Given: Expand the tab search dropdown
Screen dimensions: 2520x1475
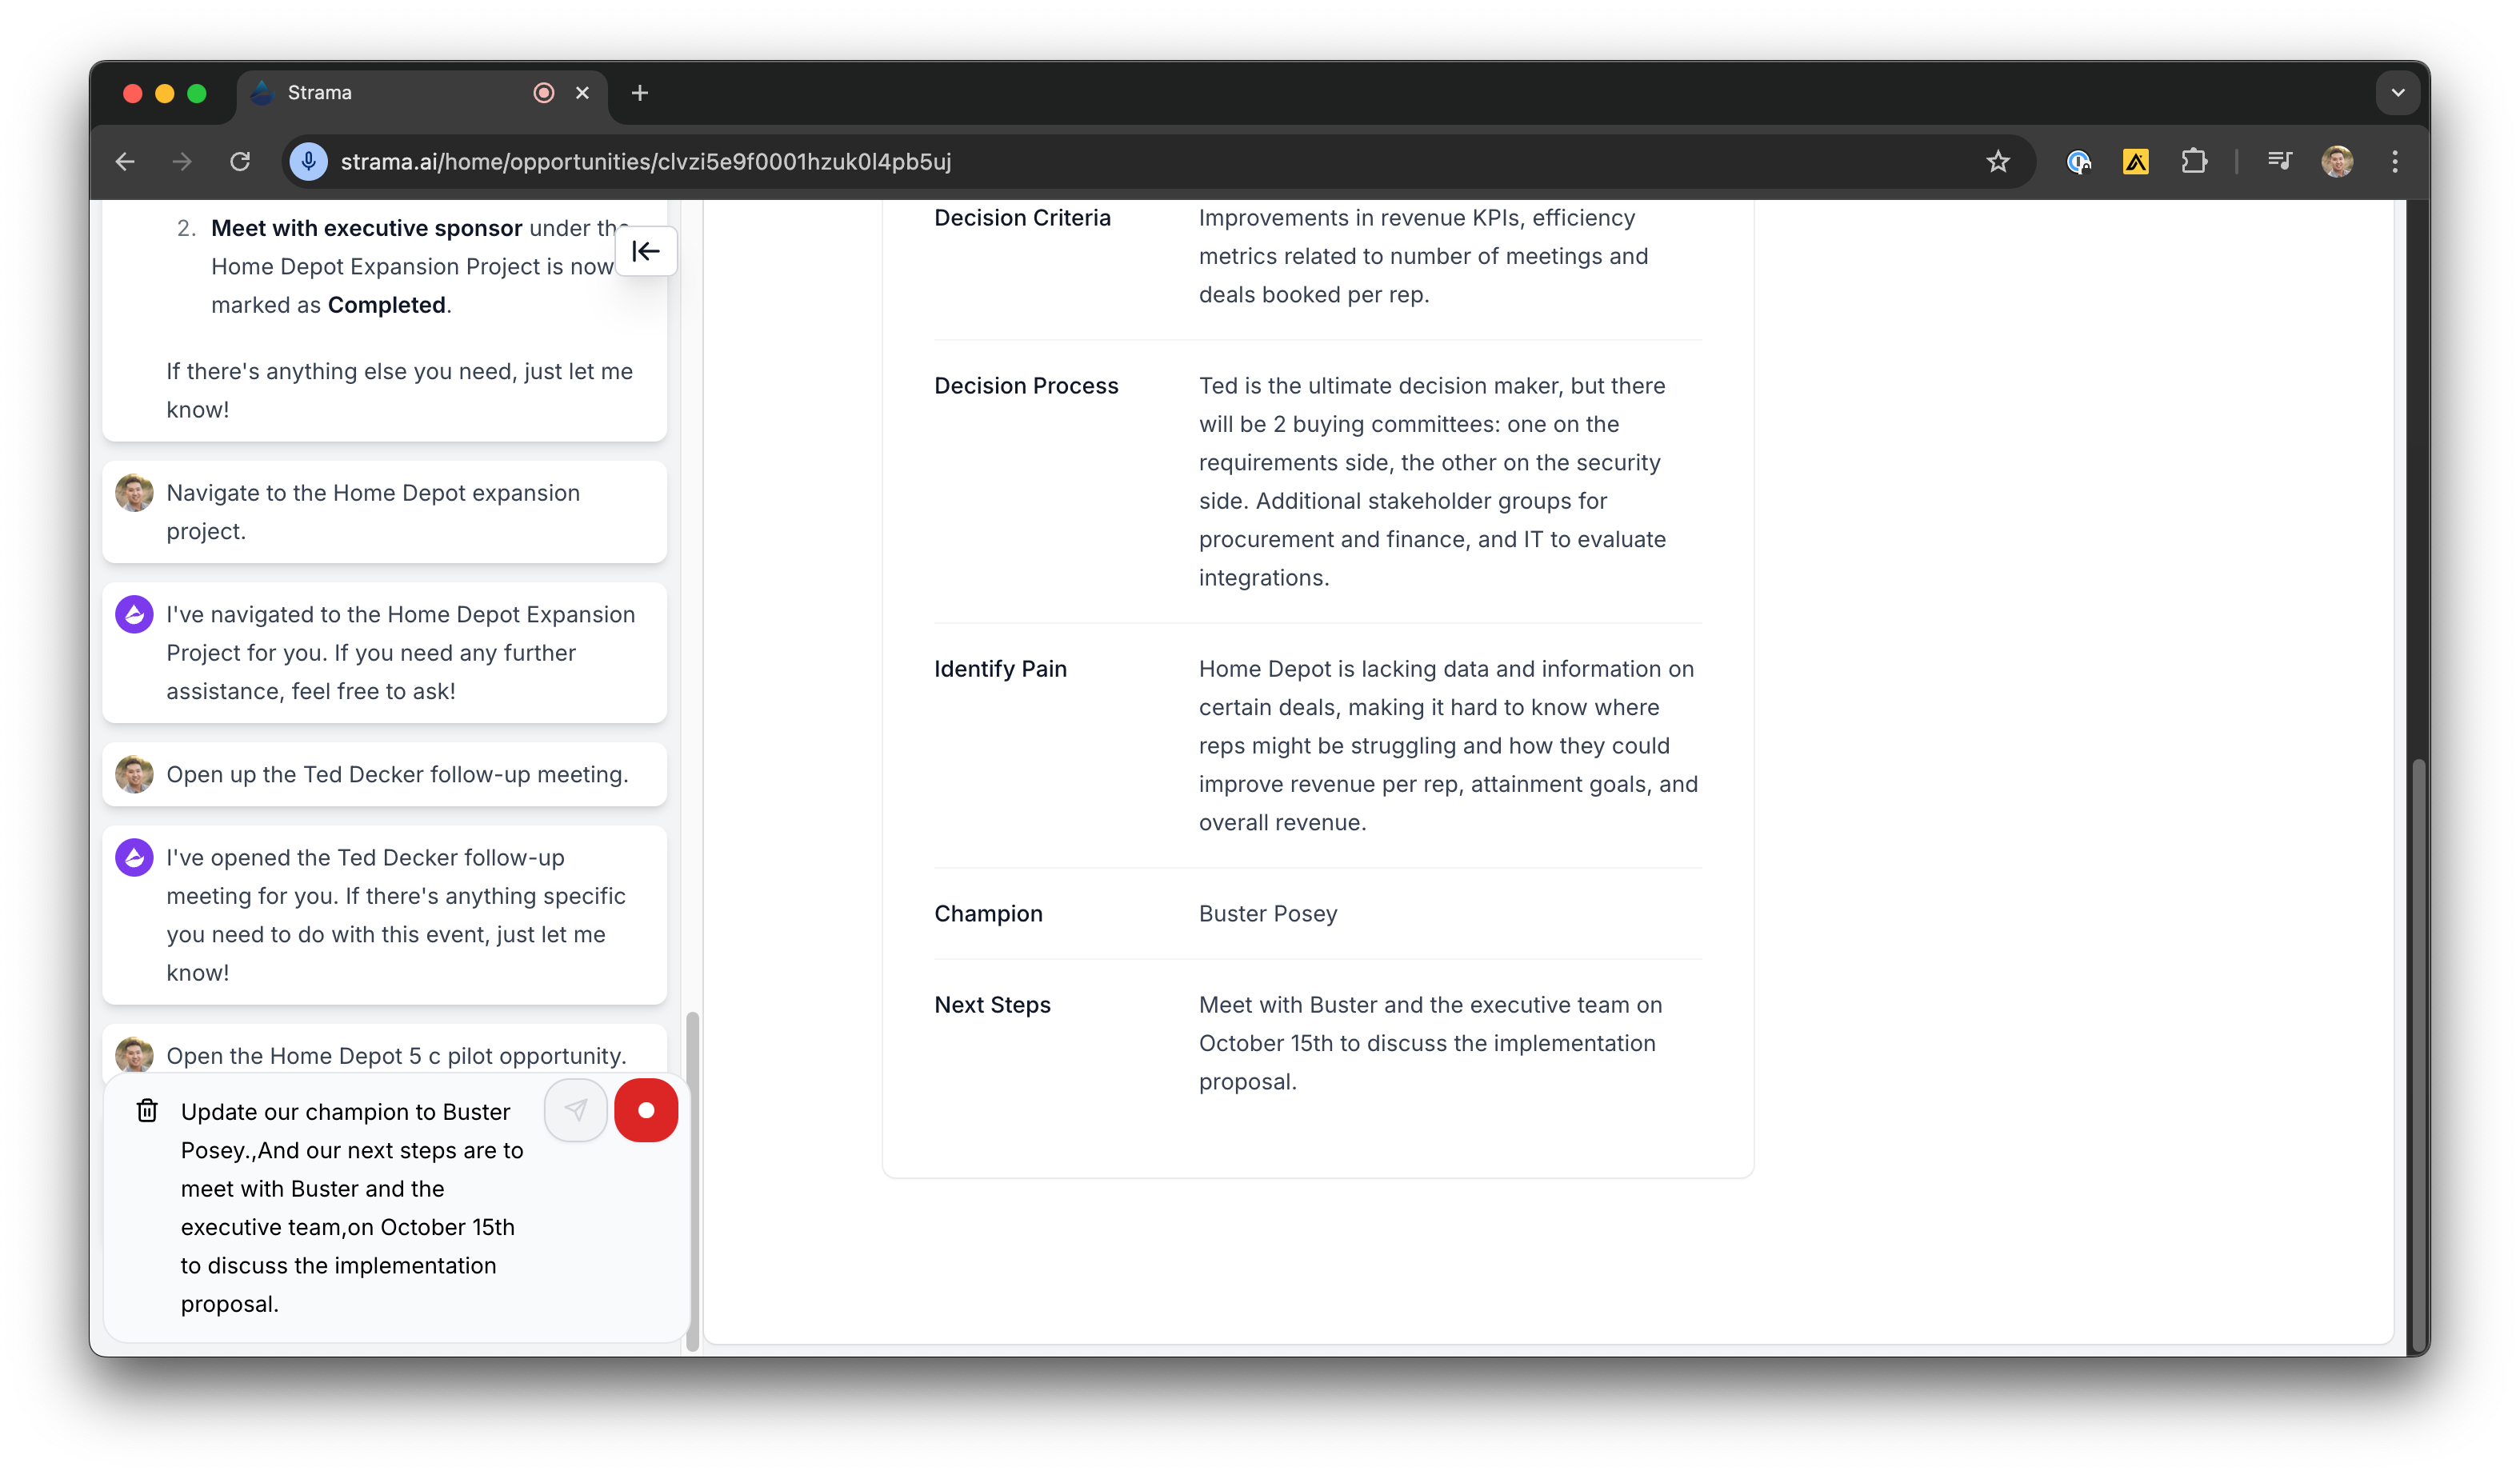Looking at the screenshot, I should (2398, 93).
